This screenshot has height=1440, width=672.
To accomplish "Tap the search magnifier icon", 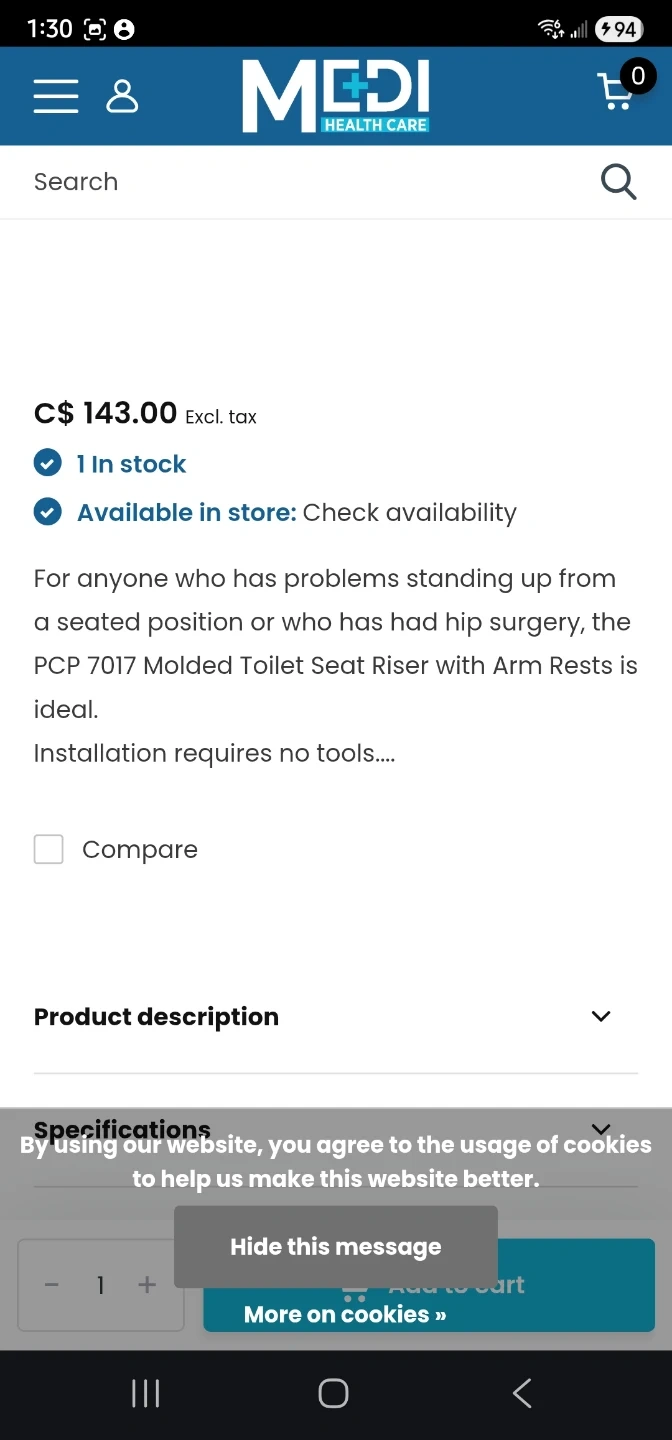I will [x=618, y=182].
